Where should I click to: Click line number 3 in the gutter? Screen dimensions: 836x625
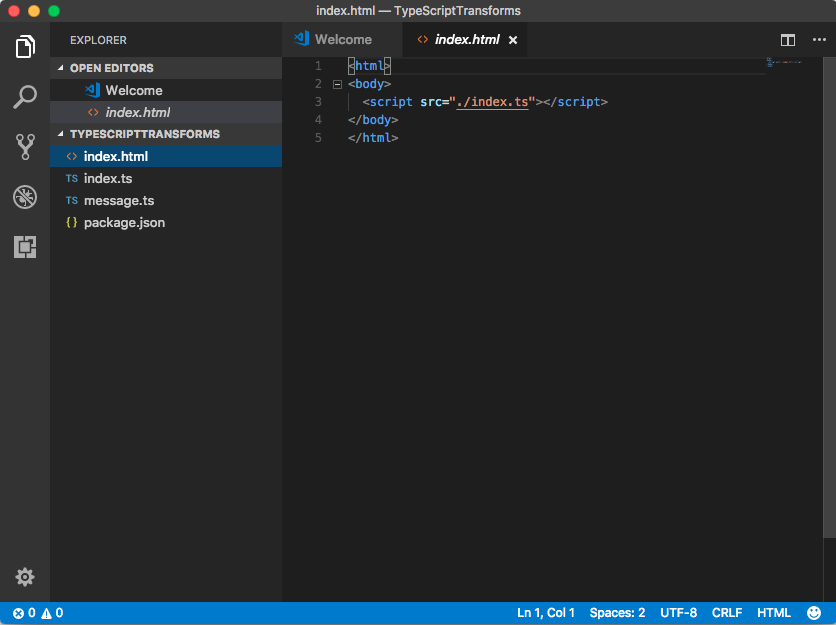pyautogui.click(x=318, y=102)
